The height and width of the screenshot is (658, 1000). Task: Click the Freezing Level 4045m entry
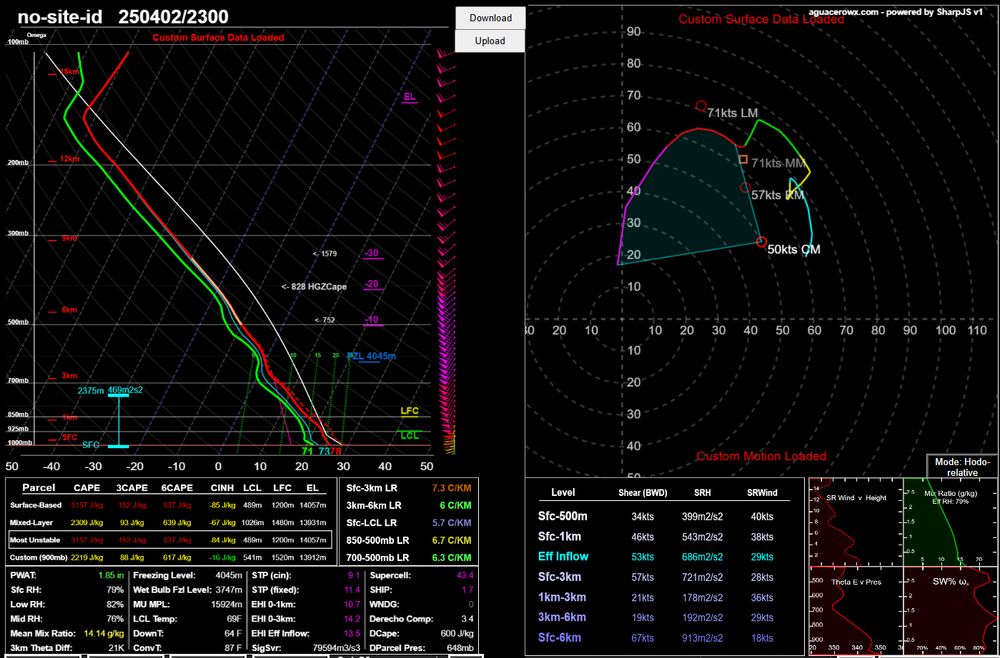(x=188, y=575)
